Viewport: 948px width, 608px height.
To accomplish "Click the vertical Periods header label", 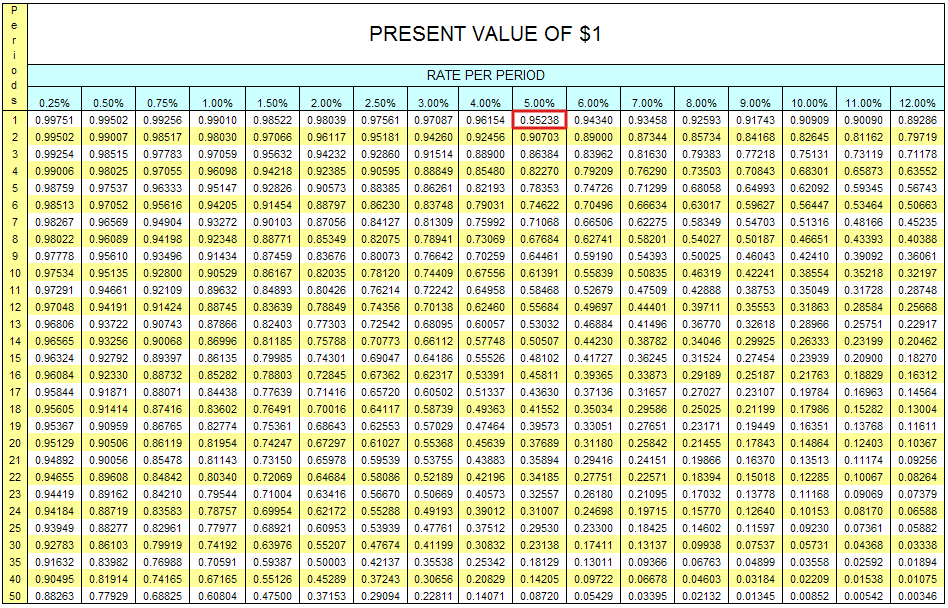I will tap(14, 55).
